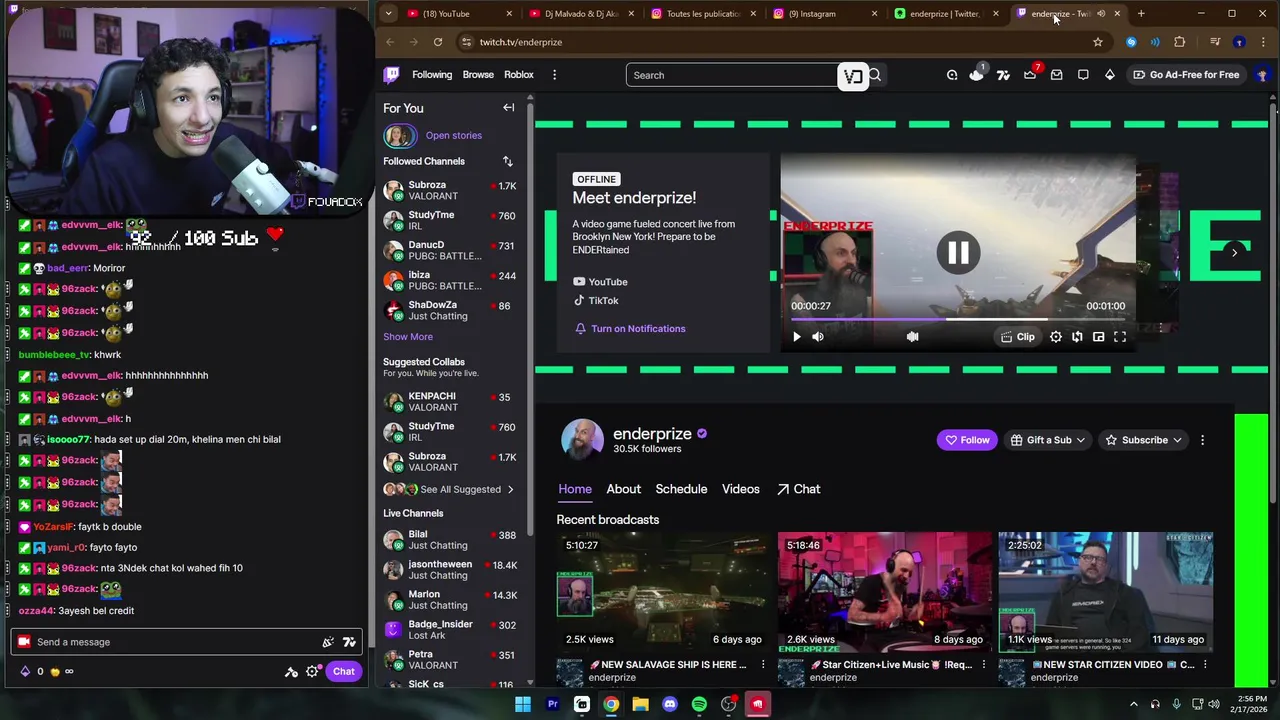
Task: Open the system tray hidden icons chevron
Action: 1134,704
